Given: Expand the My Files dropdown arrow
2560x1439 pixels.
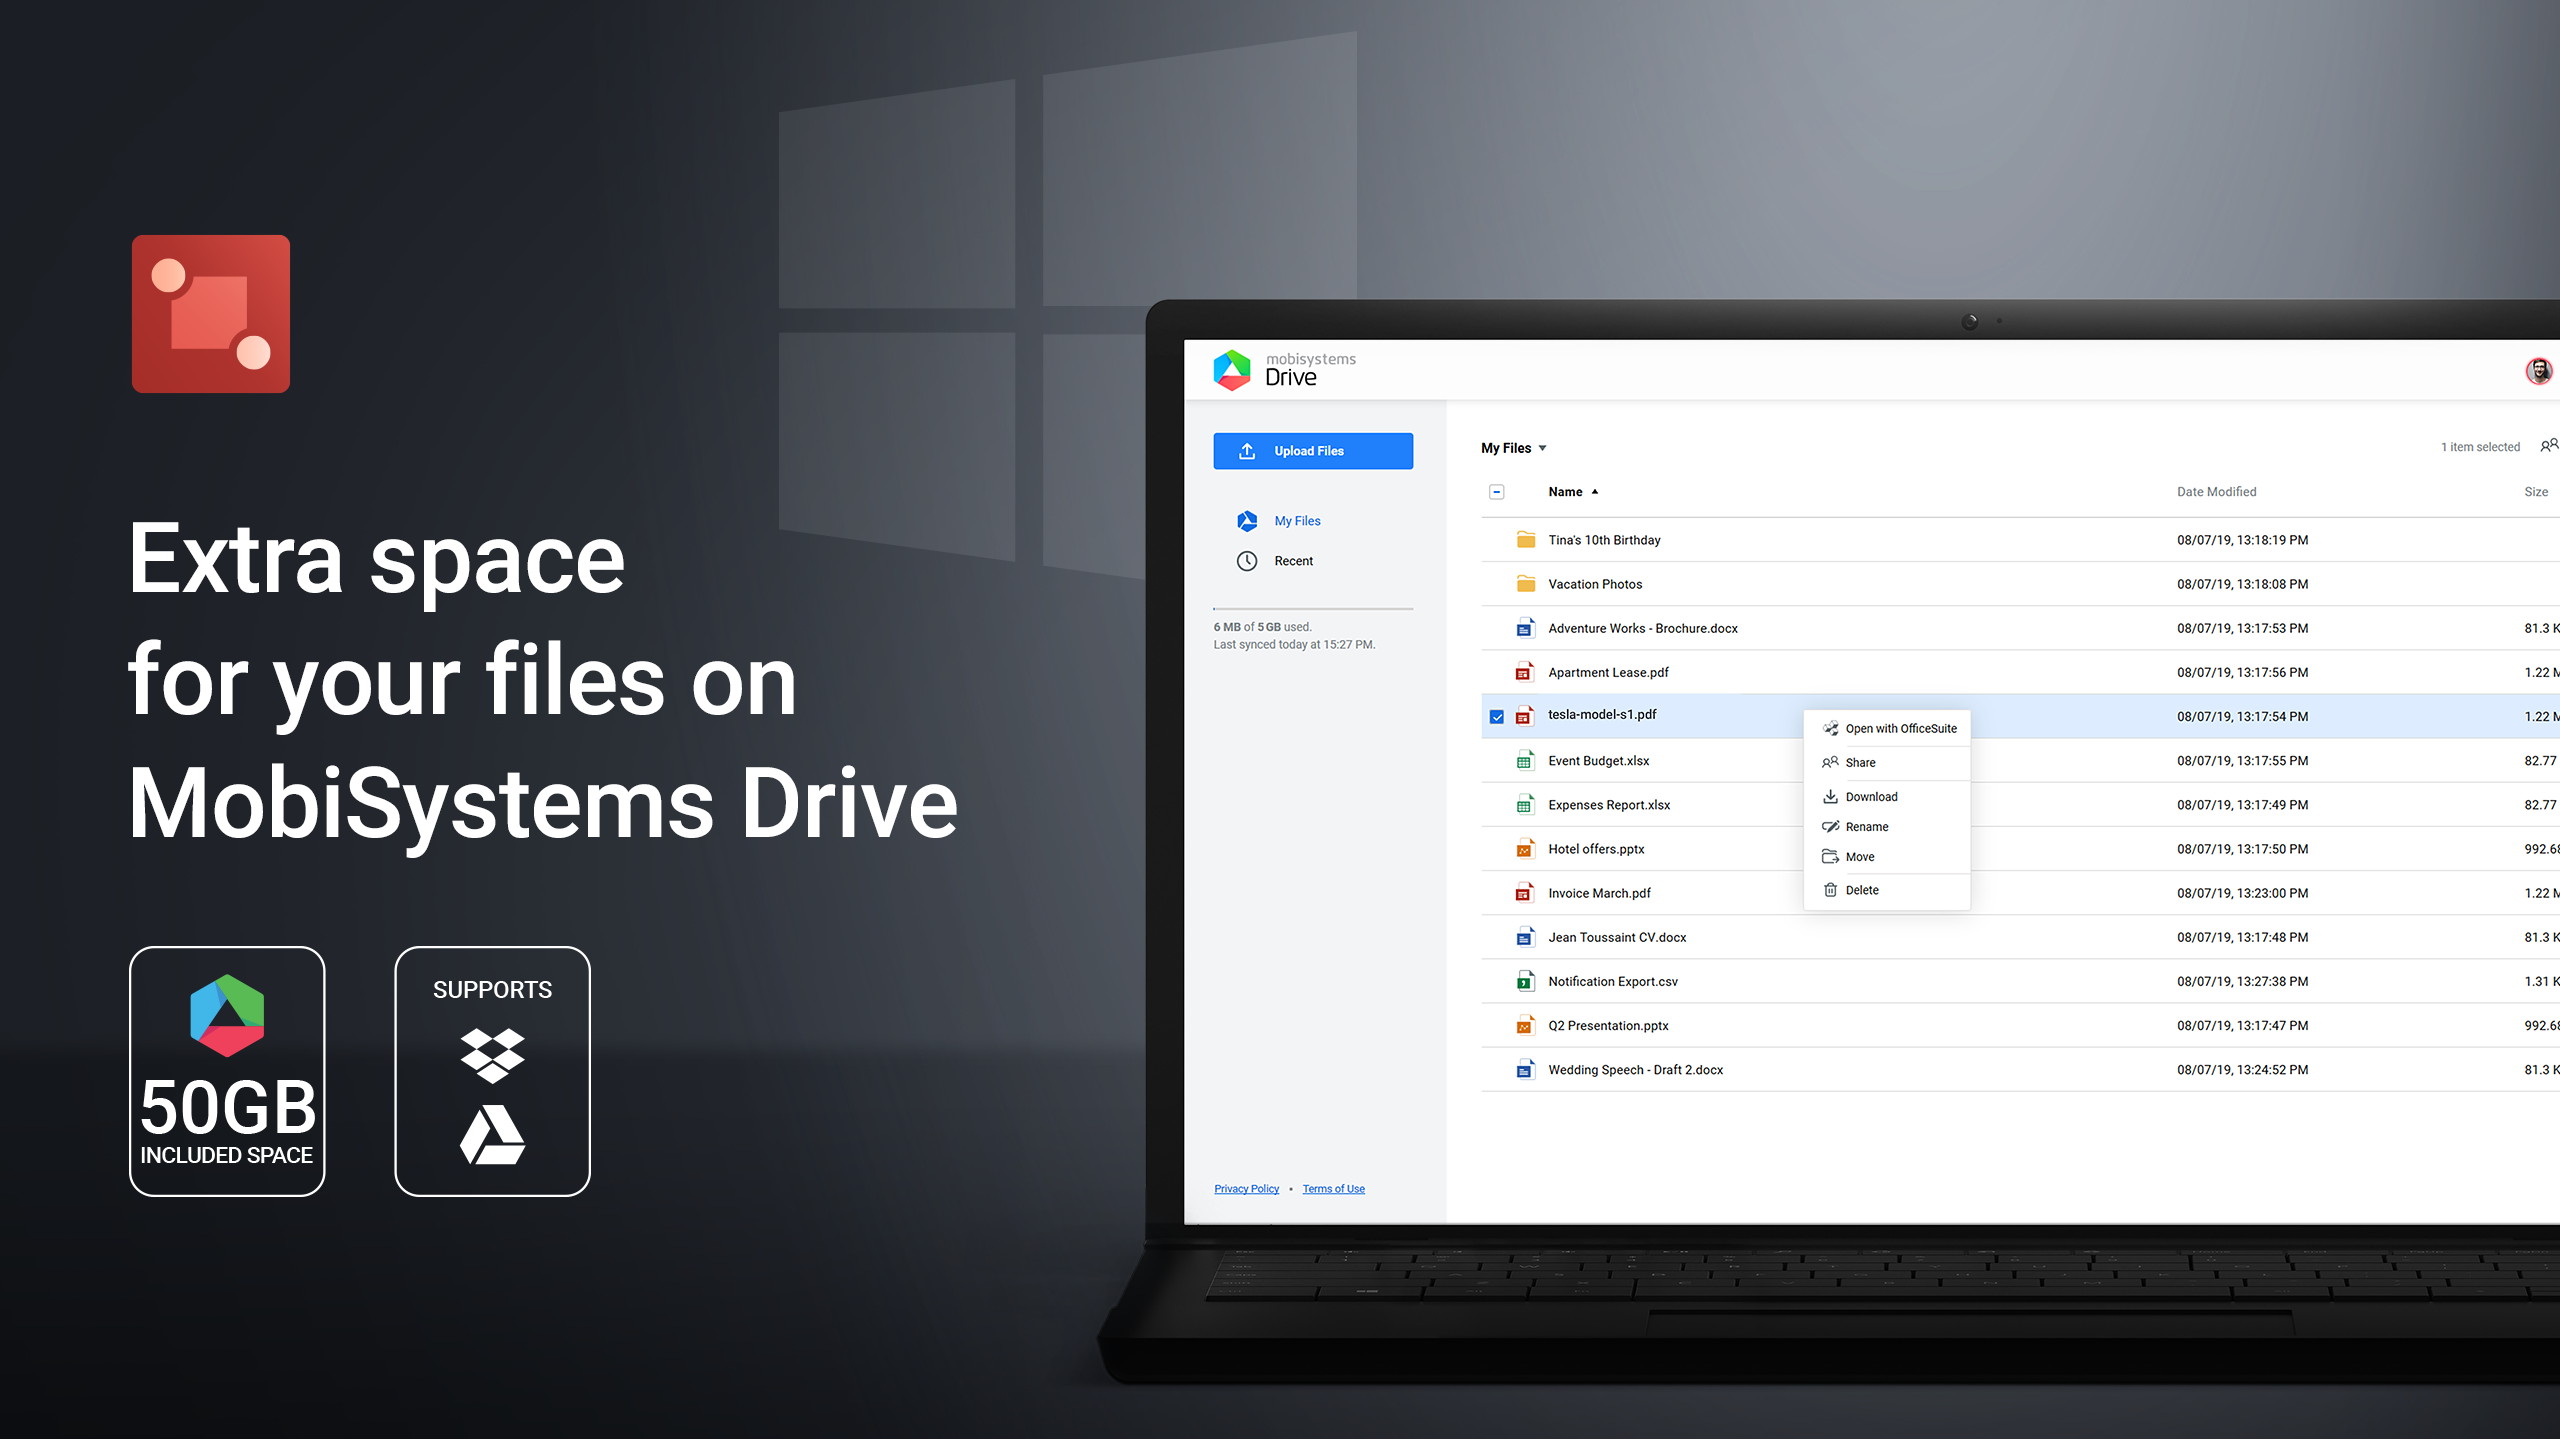Looking at the screenshot, I should point(1542,449).
